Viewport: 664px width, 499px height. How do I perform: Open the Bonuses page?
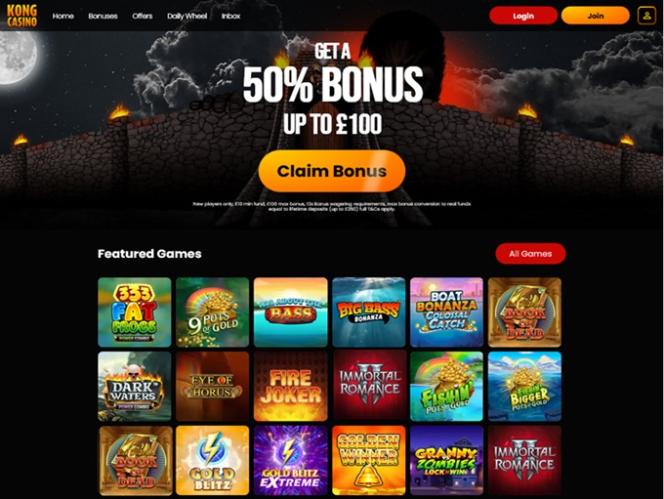click(x=103, y=16)
